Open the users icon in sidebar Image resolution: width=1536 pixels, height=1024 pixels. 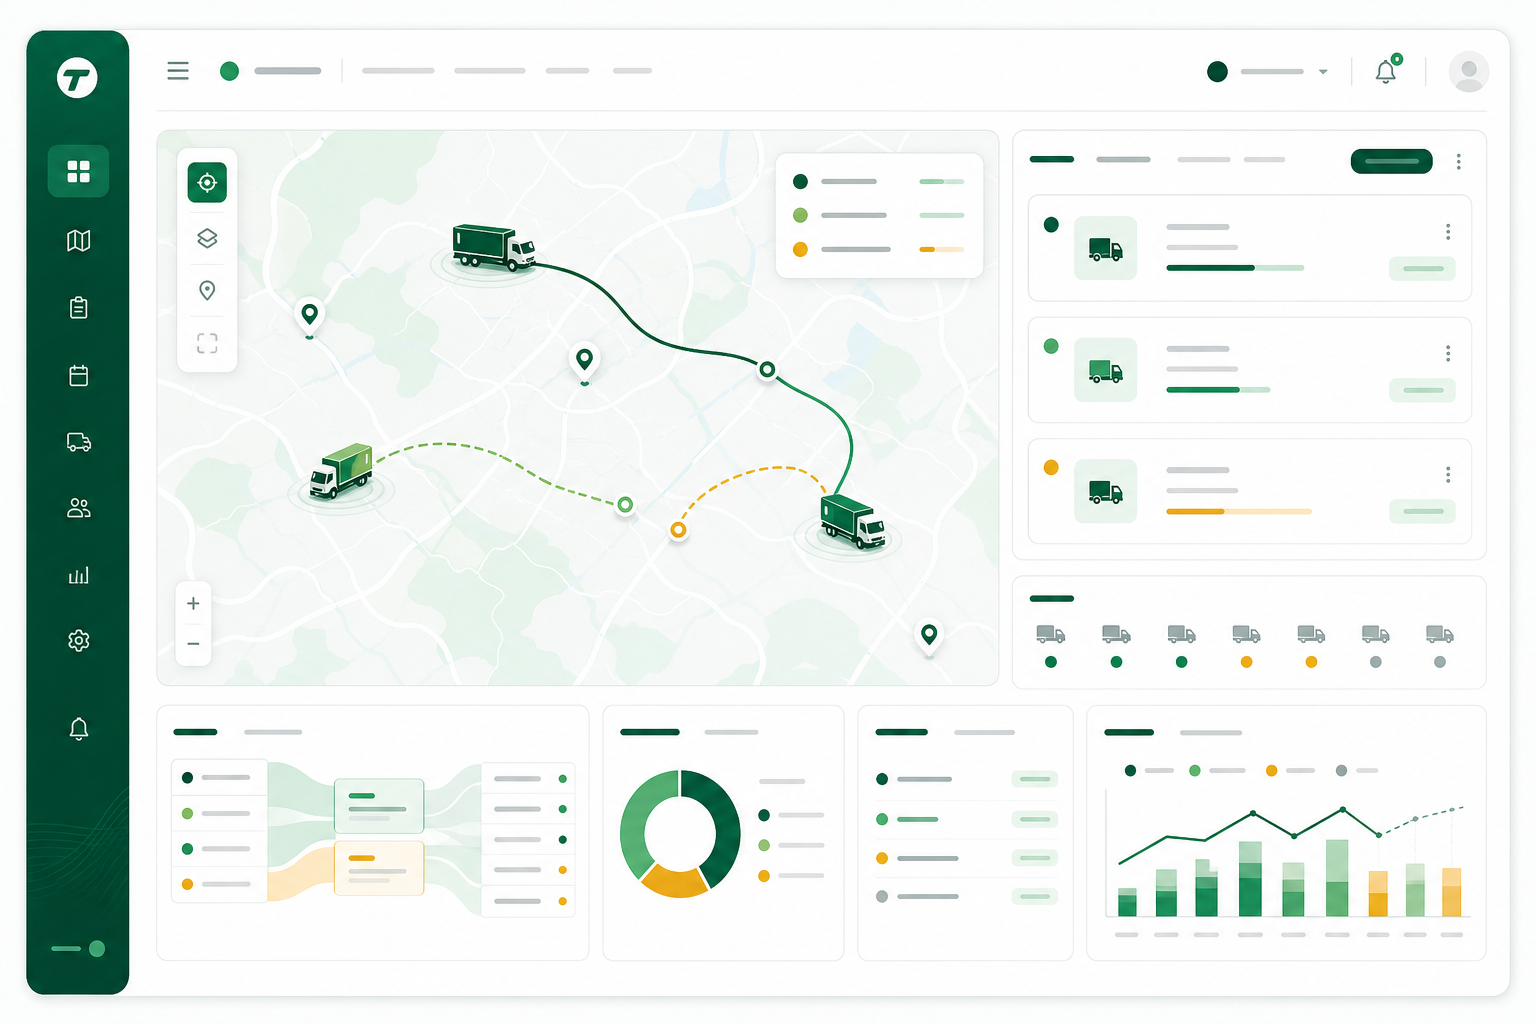(79, 509)
